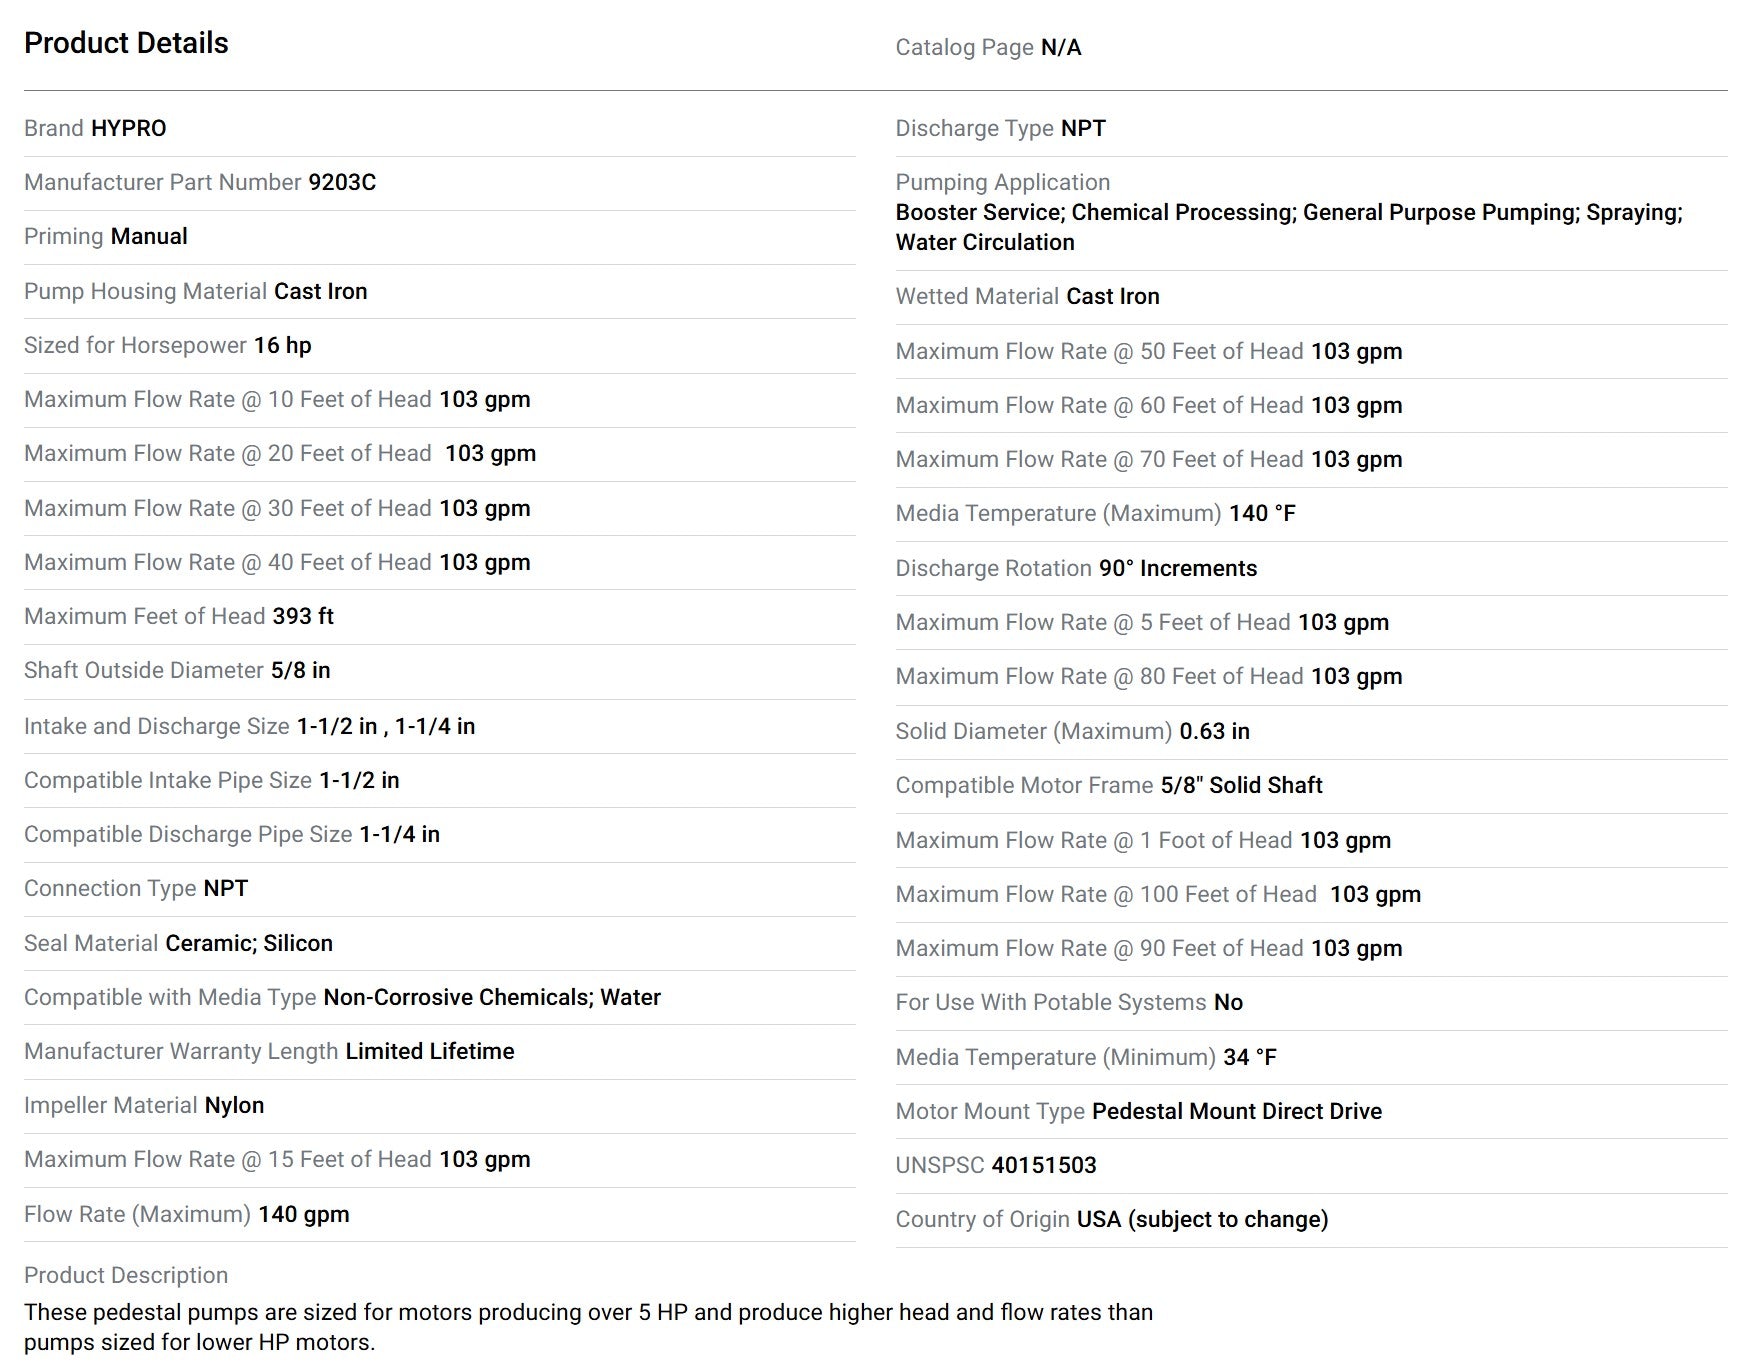Click the 393 ft maximum head value
Image resolution: width=1744 pixels, height=1368 pixels.
[303, 616]
